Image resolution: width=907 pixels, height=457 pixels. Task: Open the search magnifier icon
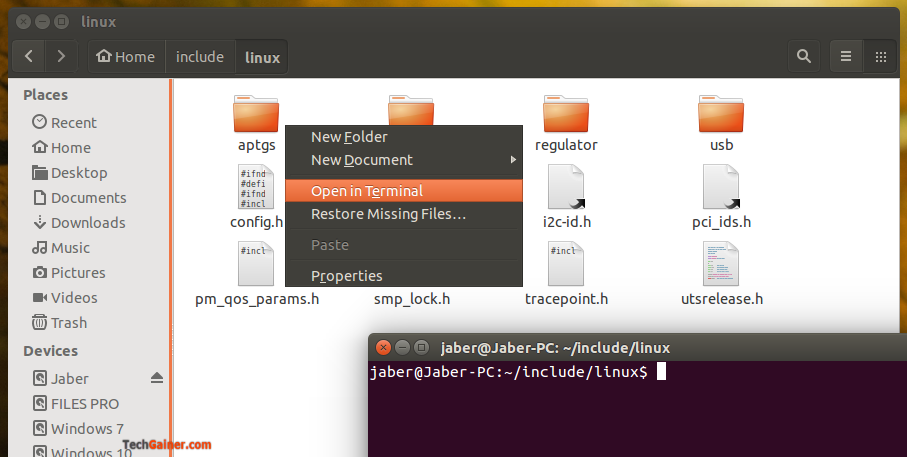803,57
